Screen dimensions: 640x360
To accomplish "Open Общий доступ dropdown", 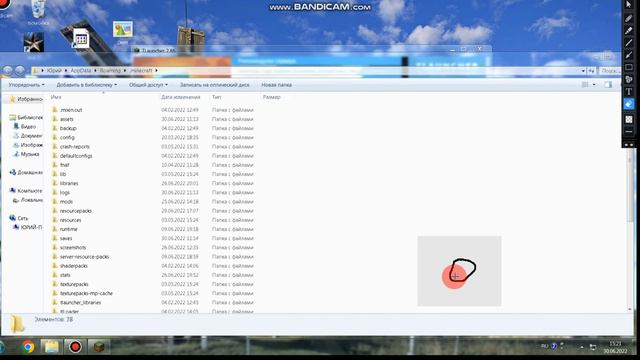I will (148, 85).
